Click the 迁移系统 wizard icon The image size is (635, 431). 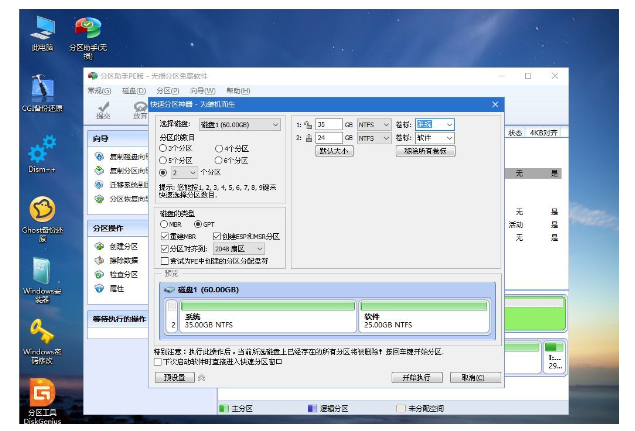pos(99,185)
